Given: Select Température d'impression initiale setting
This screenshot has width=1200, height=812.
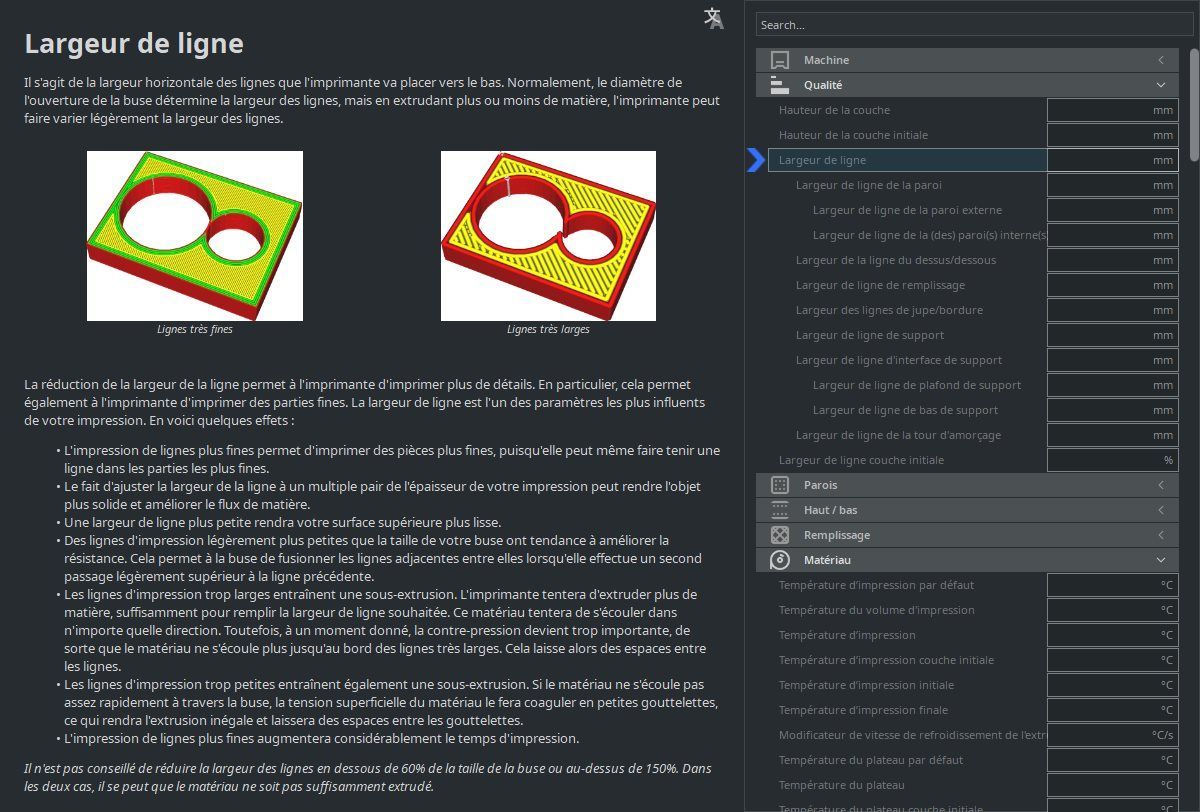Looking at the screenshot, I should (x=866, y=685).
